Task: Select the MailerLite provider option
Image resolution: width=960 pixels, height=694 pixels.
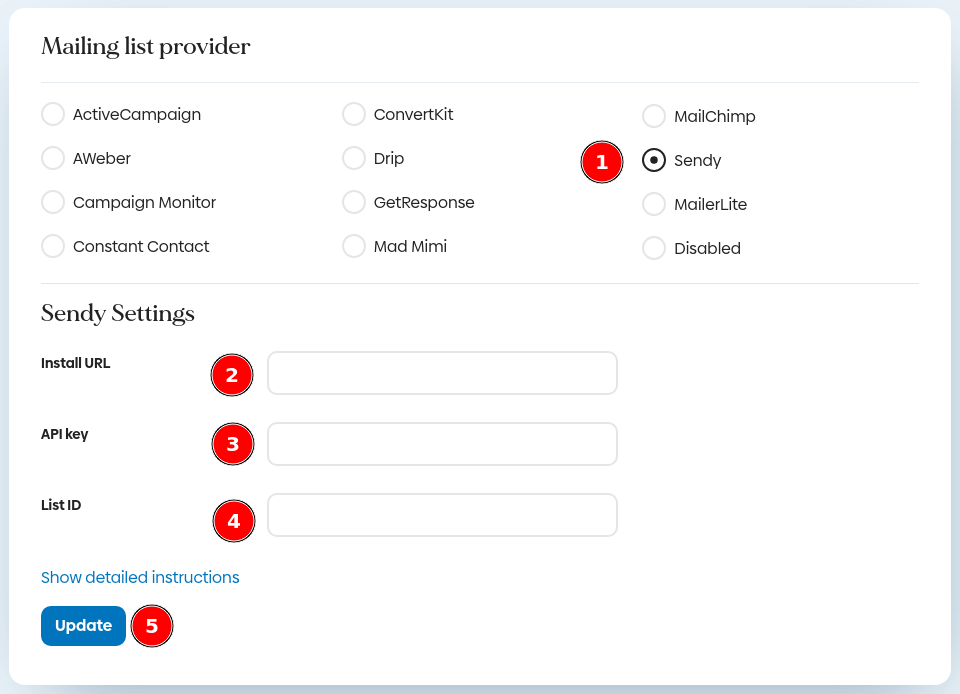Action: [654, 204]
